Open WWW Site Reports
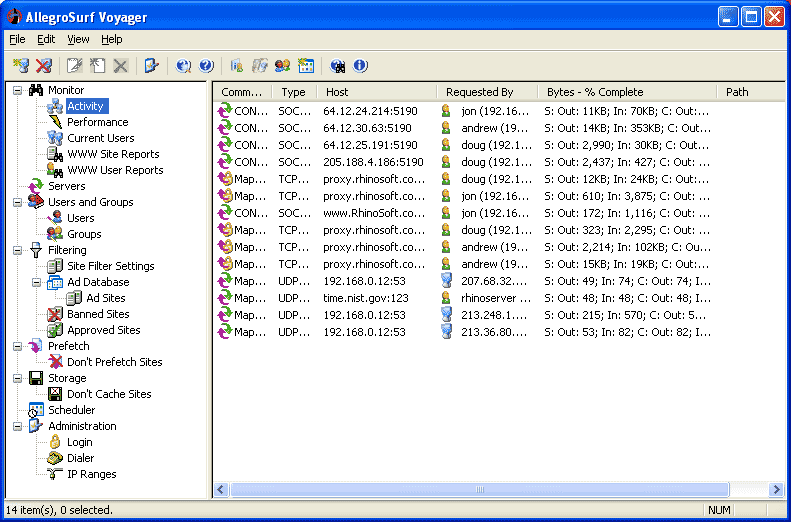Image resolution: width=791 pixels, height=522 pixels. 113,154
